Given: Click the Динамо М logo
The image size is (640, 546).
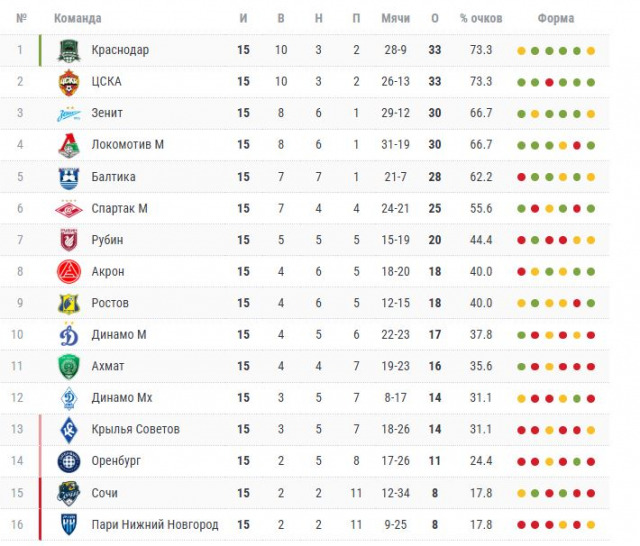Looking at the screenshot, I should pos(68,335).
